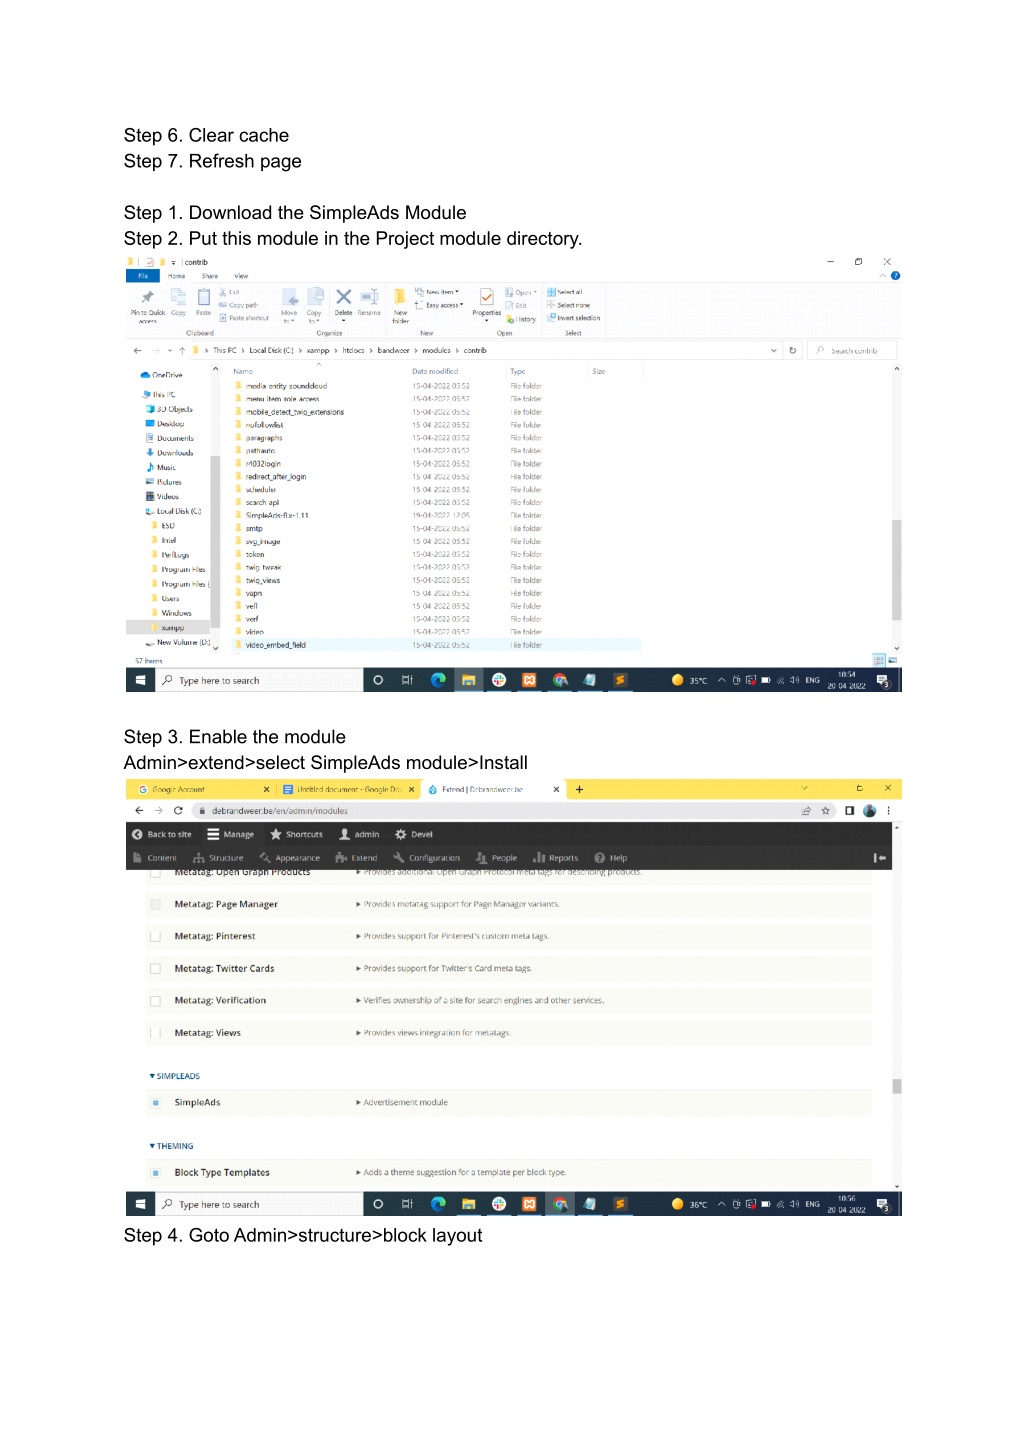
Task: Collapse the SIMPLEADS section
Action: 175,1076
